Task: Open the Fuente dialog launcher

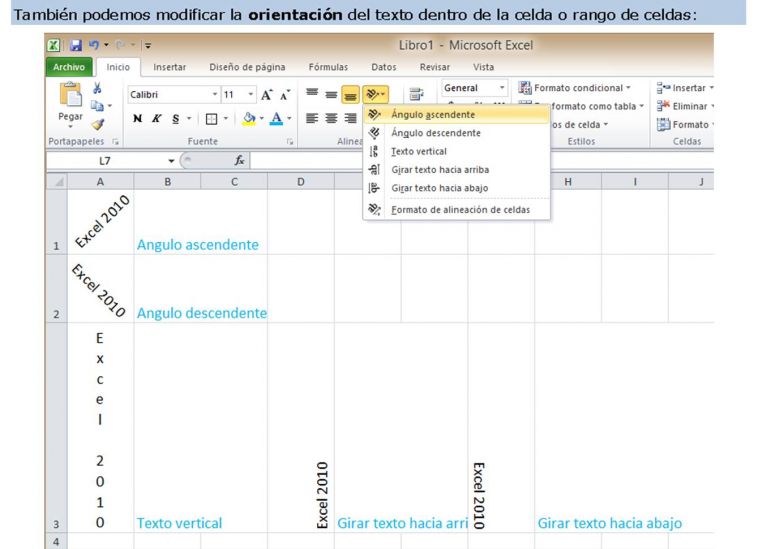Action: pos(290,142)
